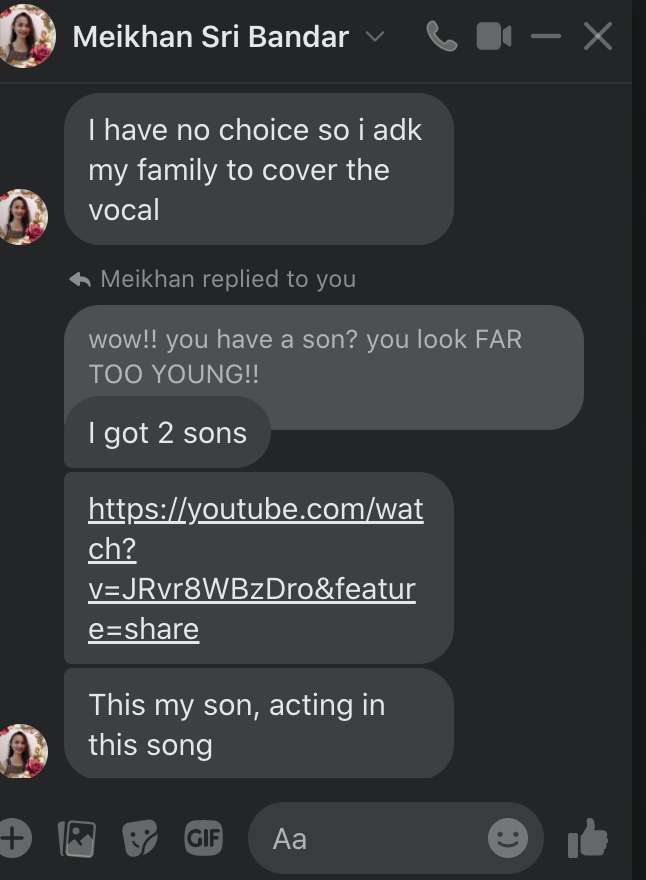This screenshot has width=646, height=880.
Task: Send a thumbs-up like
Action: tap(588, 838)
